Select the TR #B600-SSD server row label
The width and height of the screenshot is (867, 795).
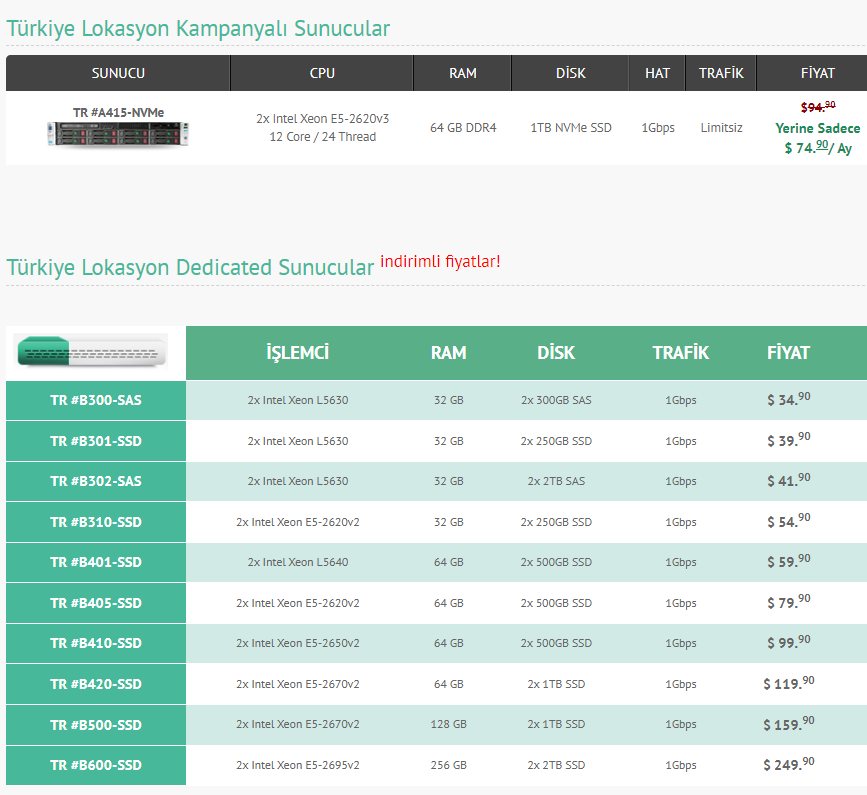tap(96, 765)
